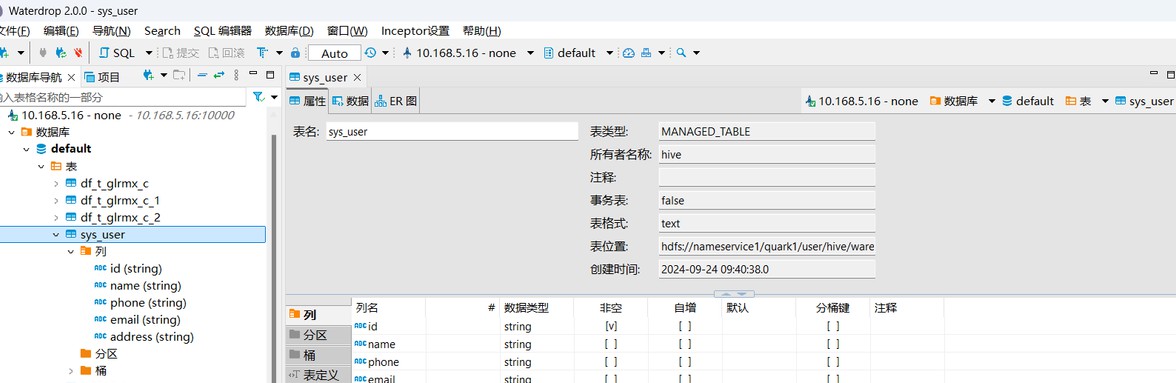
Task: Open the 表定义 side tab
Action: click(318, 375)
